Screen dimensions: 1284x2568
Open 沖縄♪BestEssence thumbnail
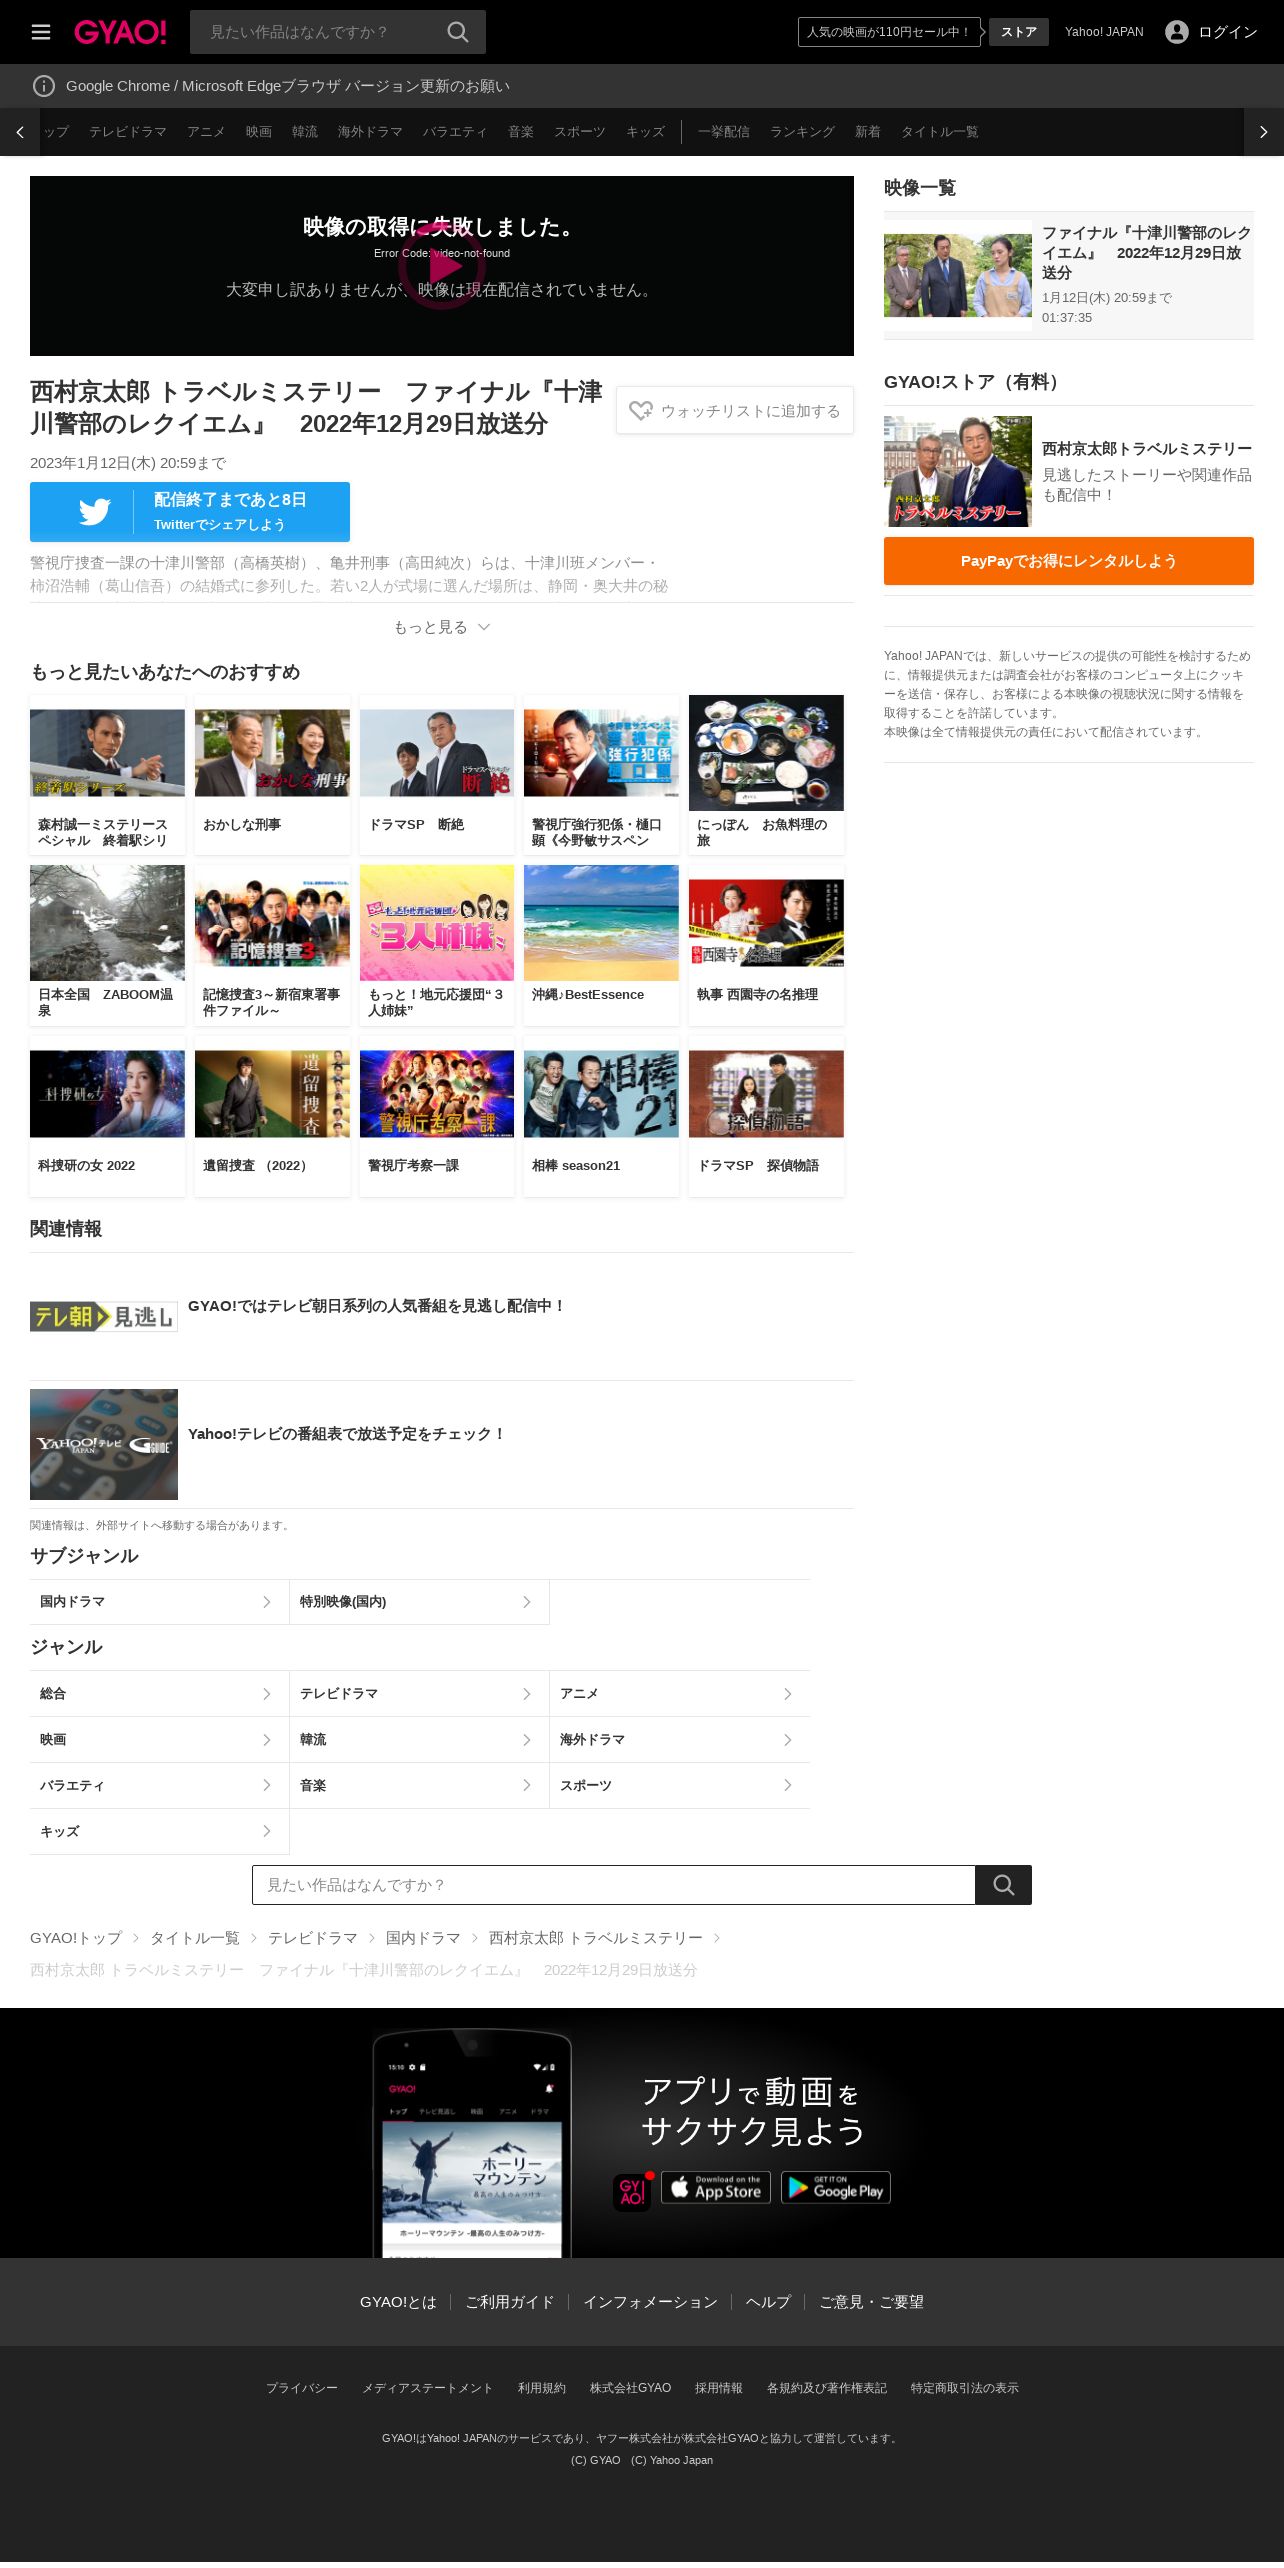click(601, 923)
